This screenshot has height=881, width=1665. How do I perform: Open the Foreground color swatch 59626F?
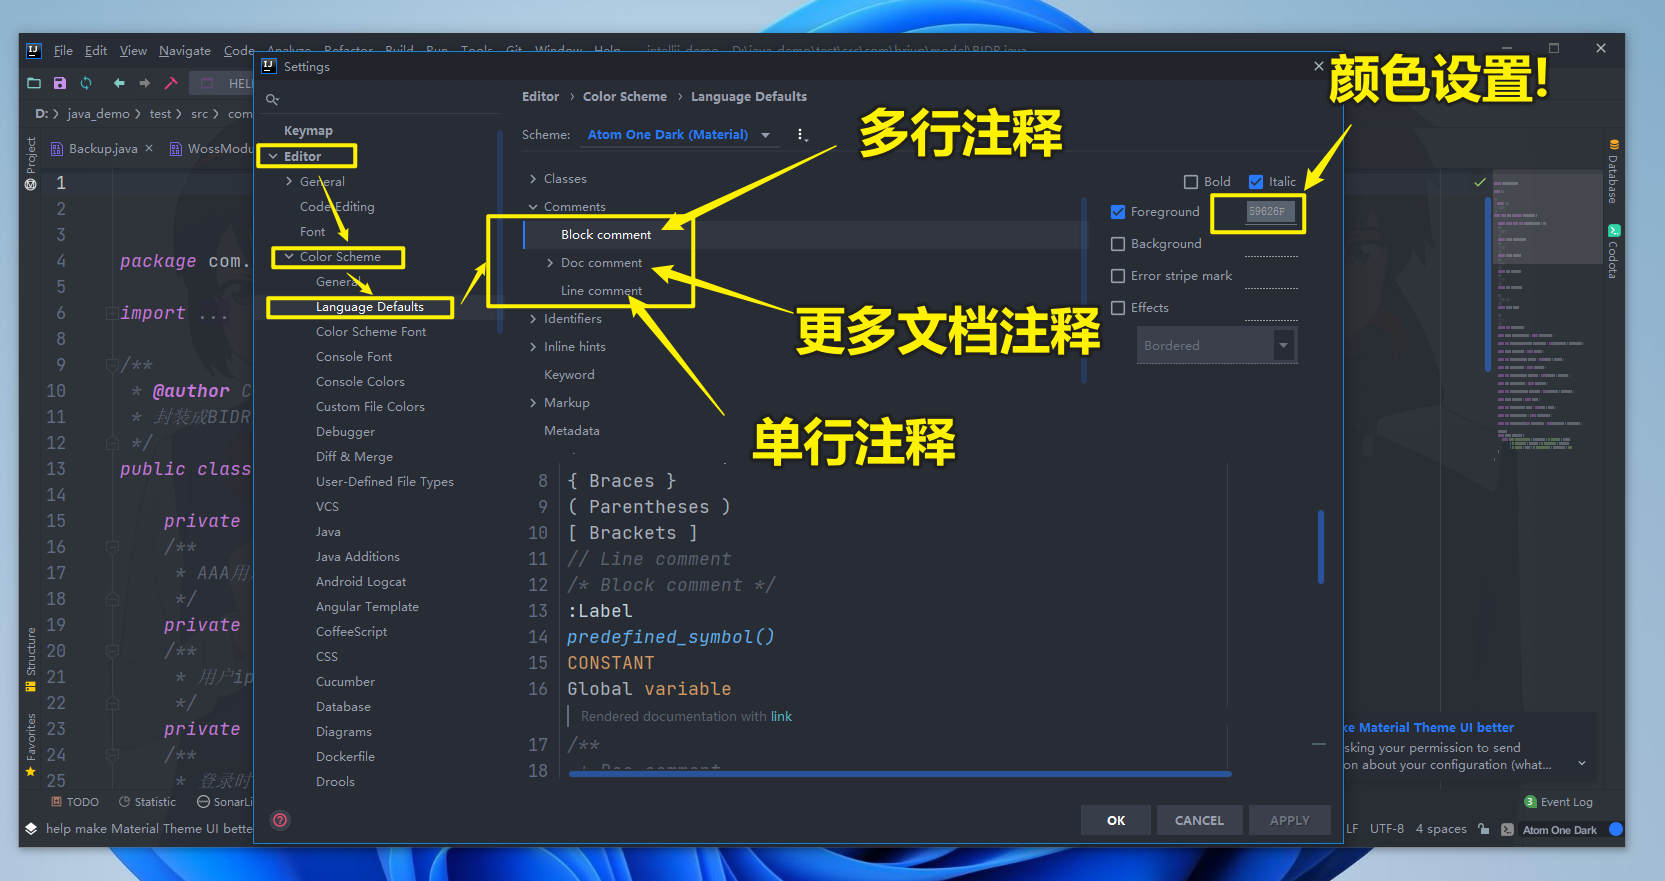(1270, 212)
